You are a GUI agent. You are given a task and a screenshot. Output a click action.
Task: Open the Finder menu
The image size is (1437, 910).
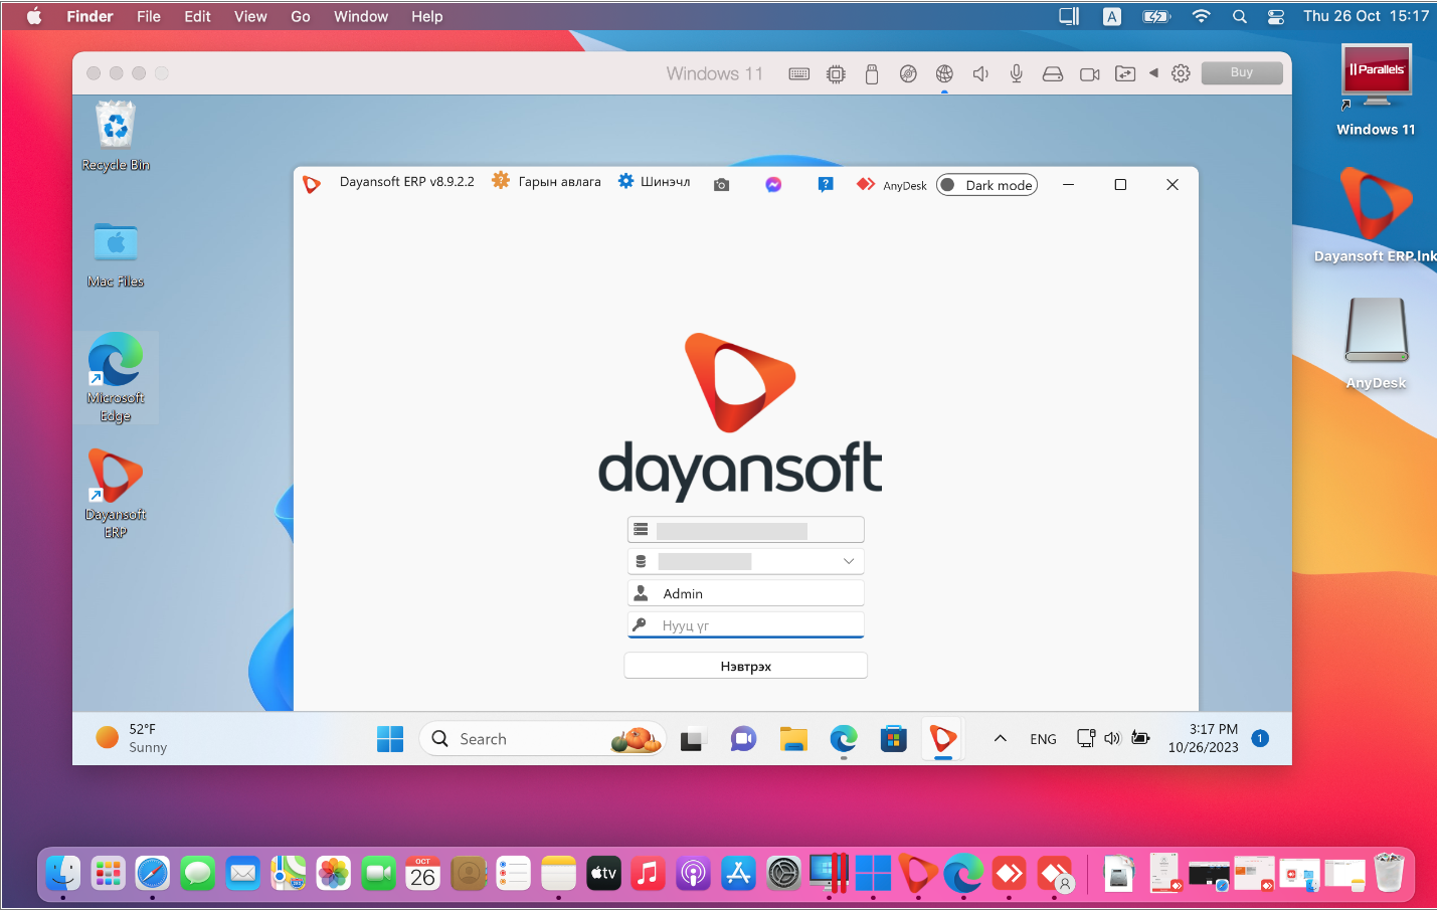[x=90, y=16]
